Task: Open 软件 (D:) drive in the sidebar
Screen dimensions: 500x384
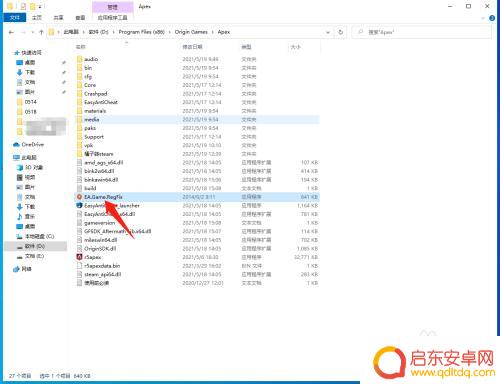Action: [x=35, y=246]
